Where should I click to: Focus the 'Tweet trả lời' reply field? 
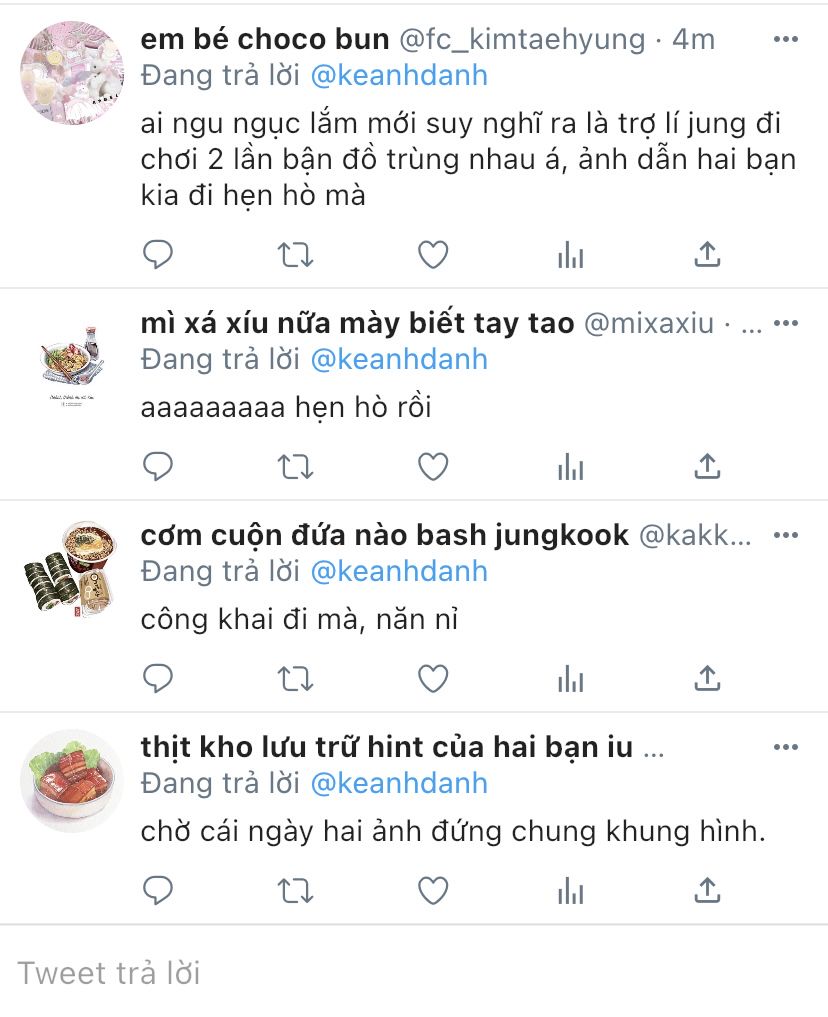point(414,973)
